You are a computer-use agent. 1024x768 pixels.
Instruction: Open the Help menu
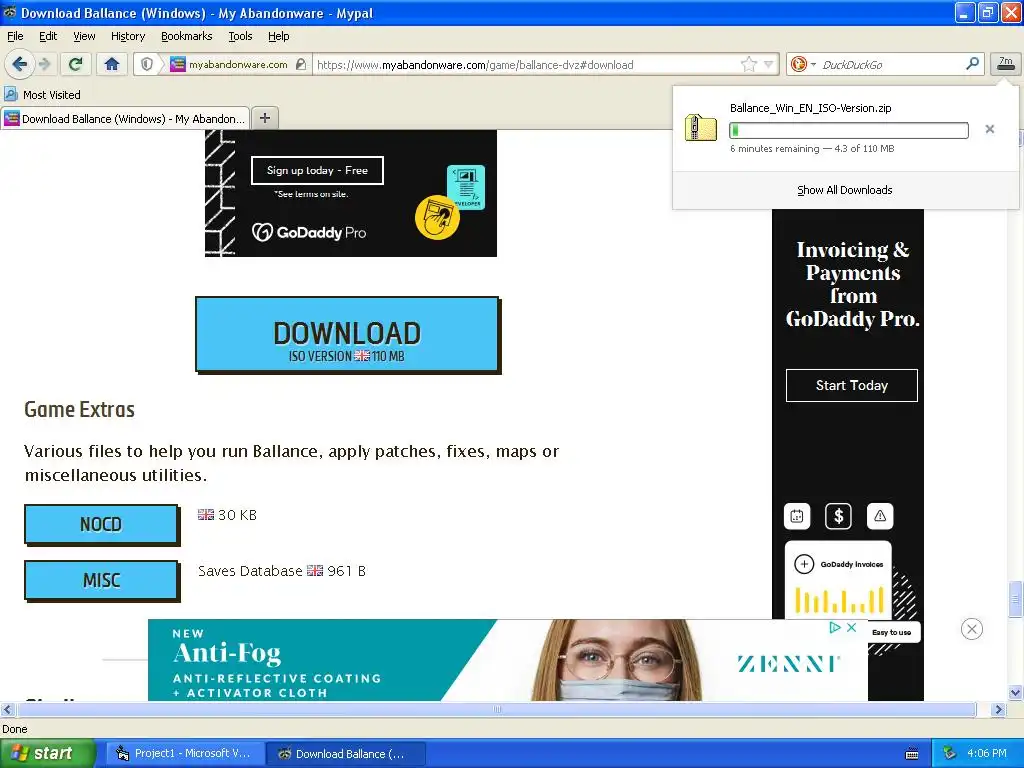click(x=278, y=36)
